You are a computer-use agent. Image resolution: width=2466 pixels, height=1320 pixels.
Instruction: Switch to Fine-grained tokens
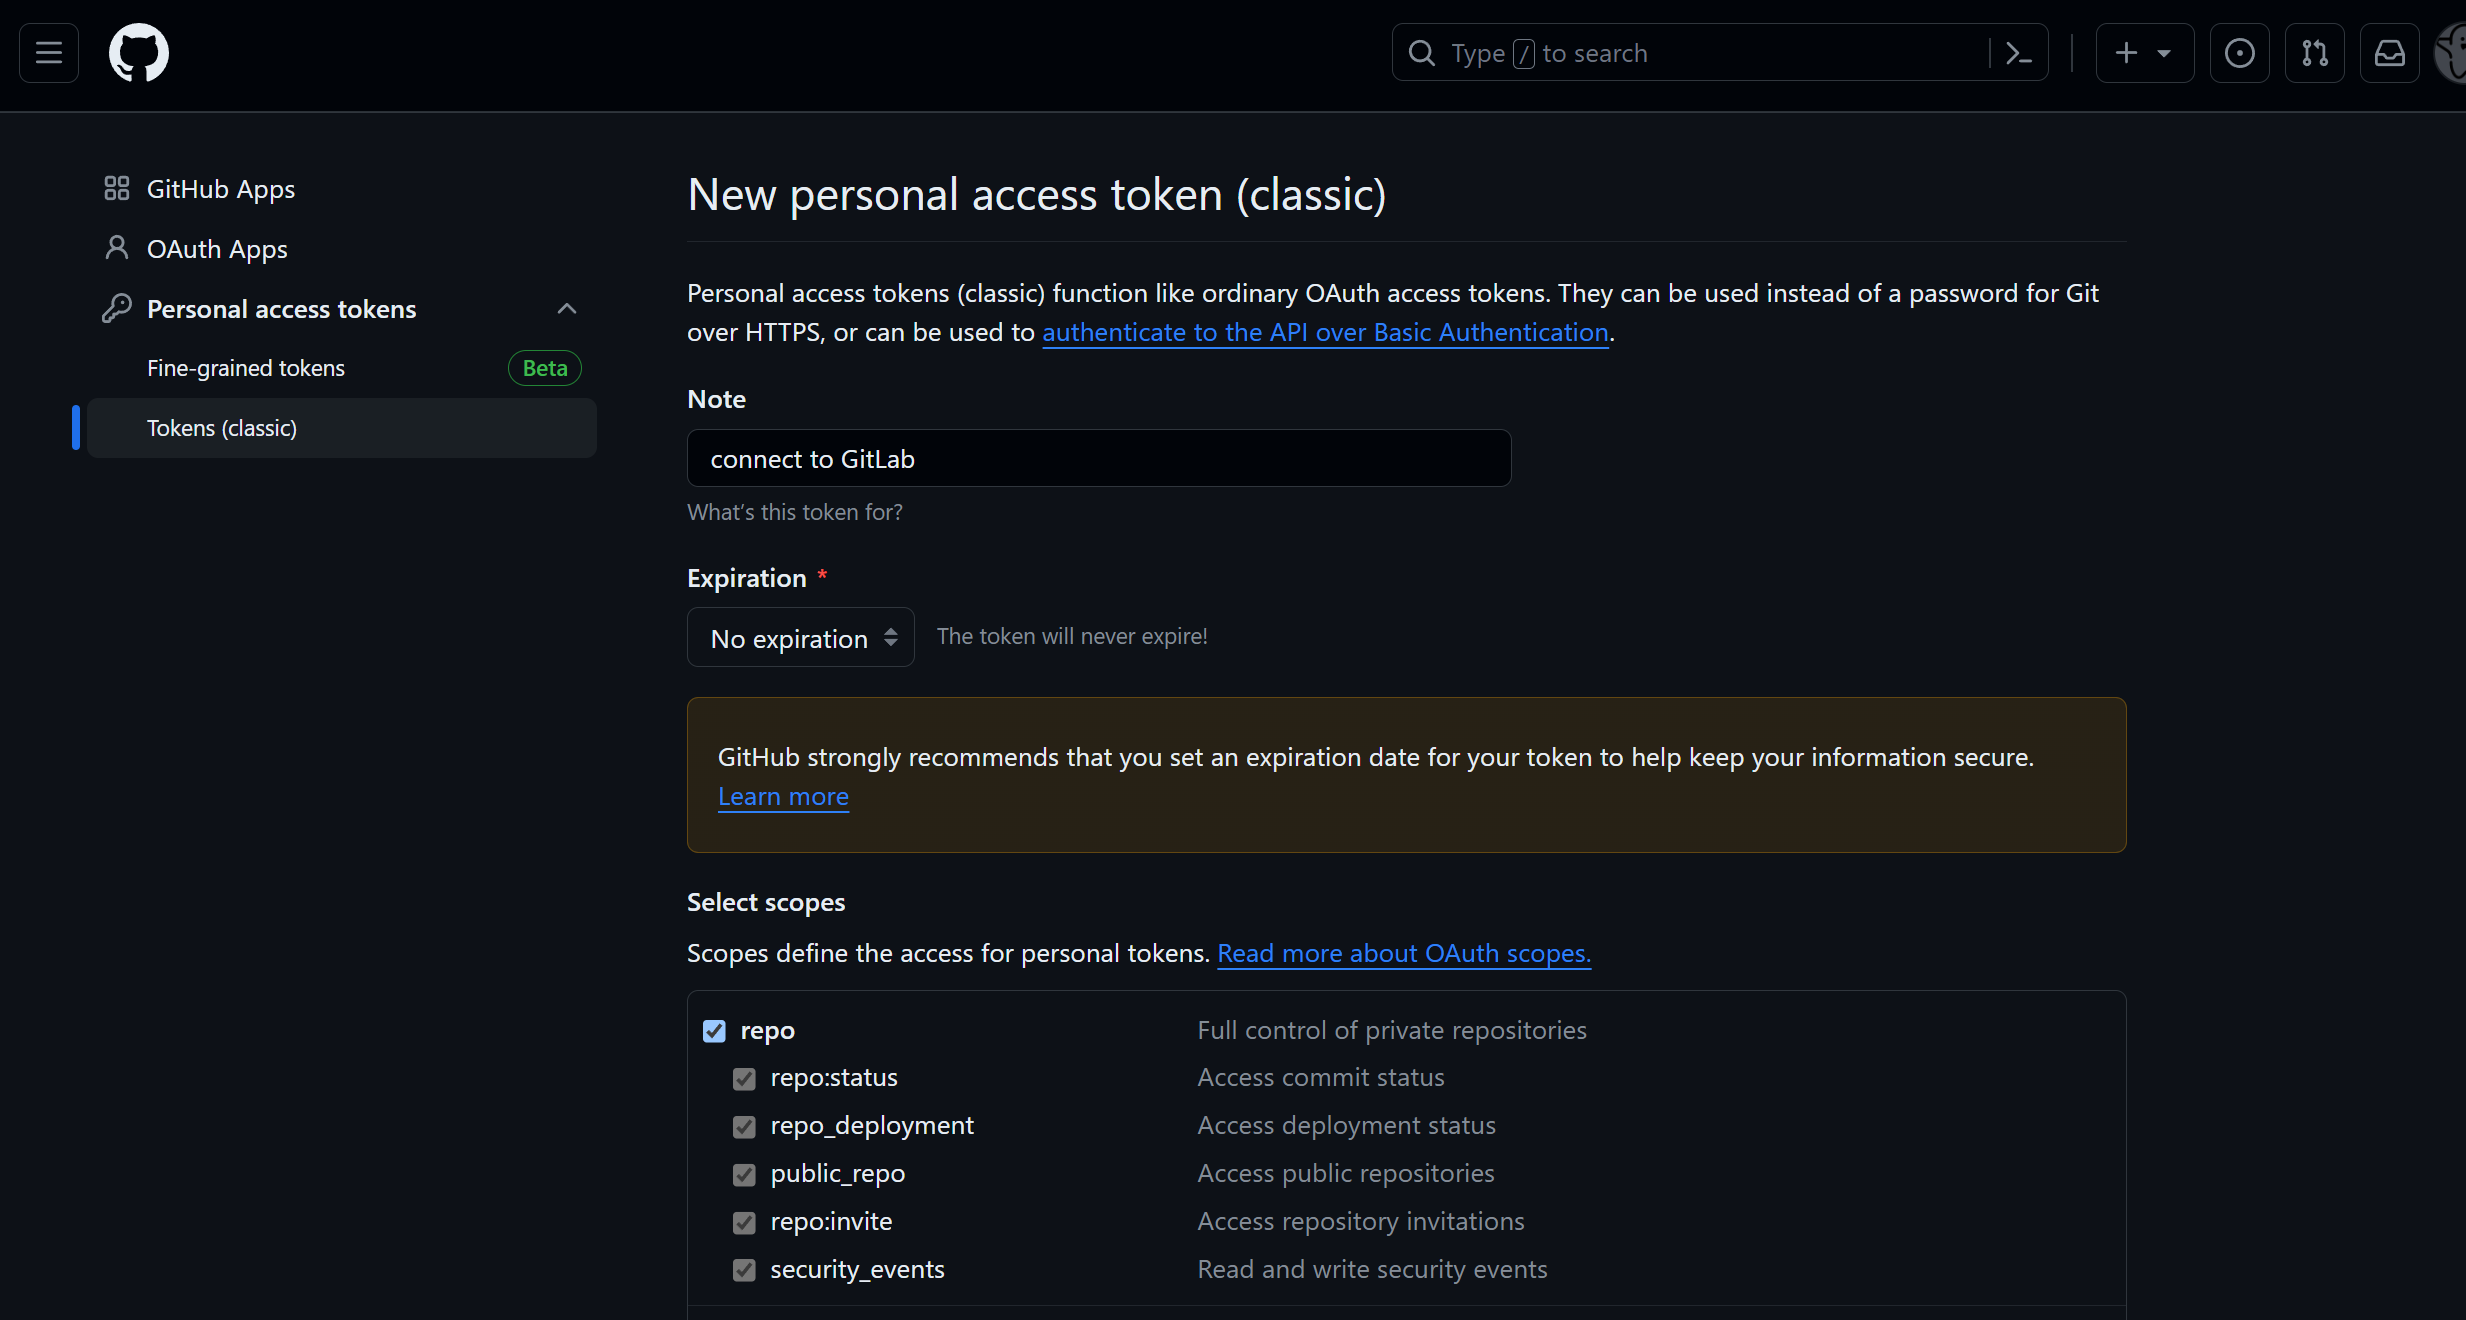coord(245,368)
